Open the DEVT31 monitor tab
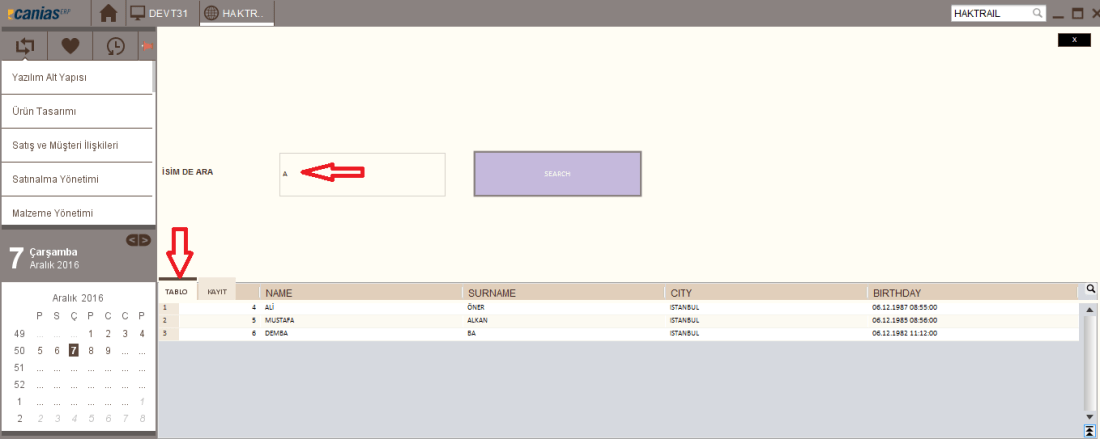This screenshot has width=1100, height=439. (159, 14)
